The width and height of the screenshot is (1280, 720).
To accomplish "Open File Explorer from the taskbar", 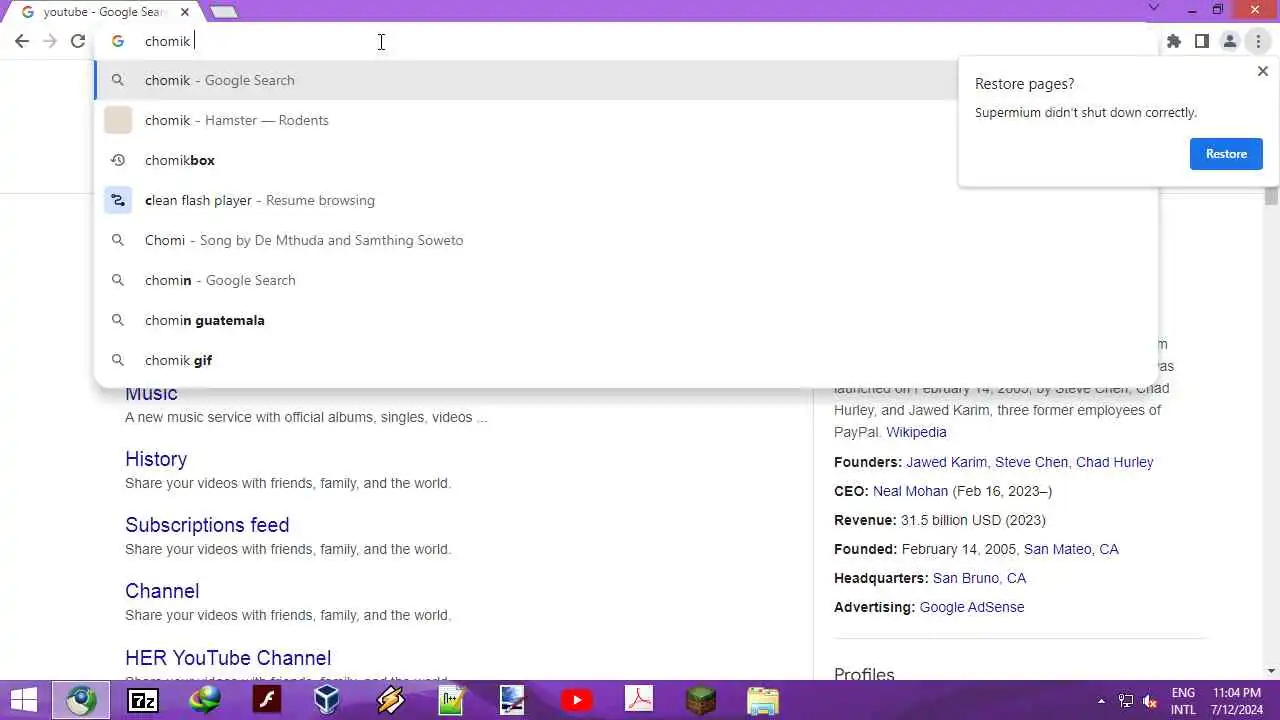I will tap(762, 700).
